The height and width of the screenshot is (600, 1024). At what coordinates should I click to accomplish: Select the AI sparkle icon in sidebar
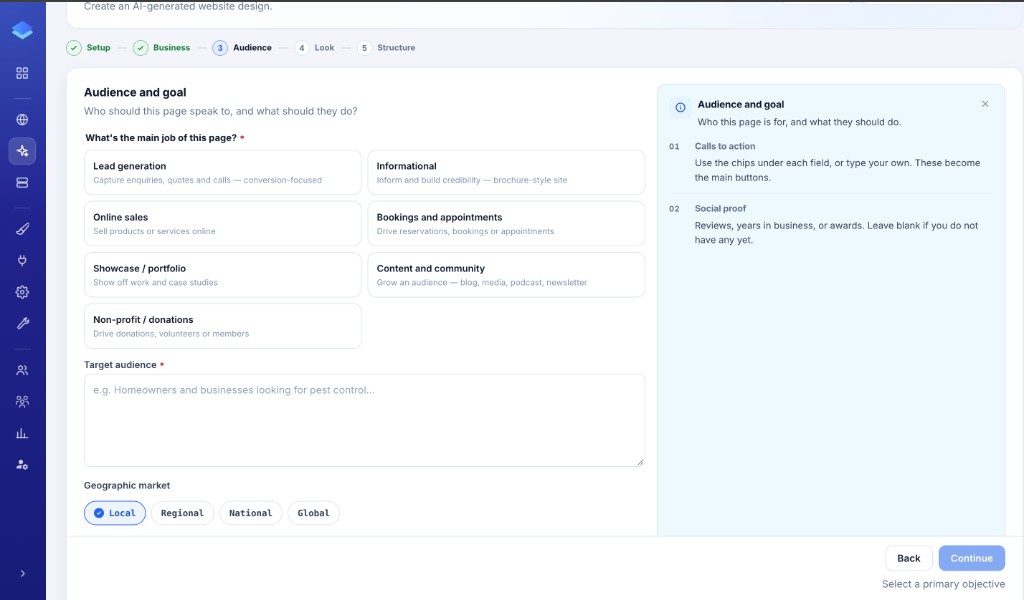click(22, 151)
